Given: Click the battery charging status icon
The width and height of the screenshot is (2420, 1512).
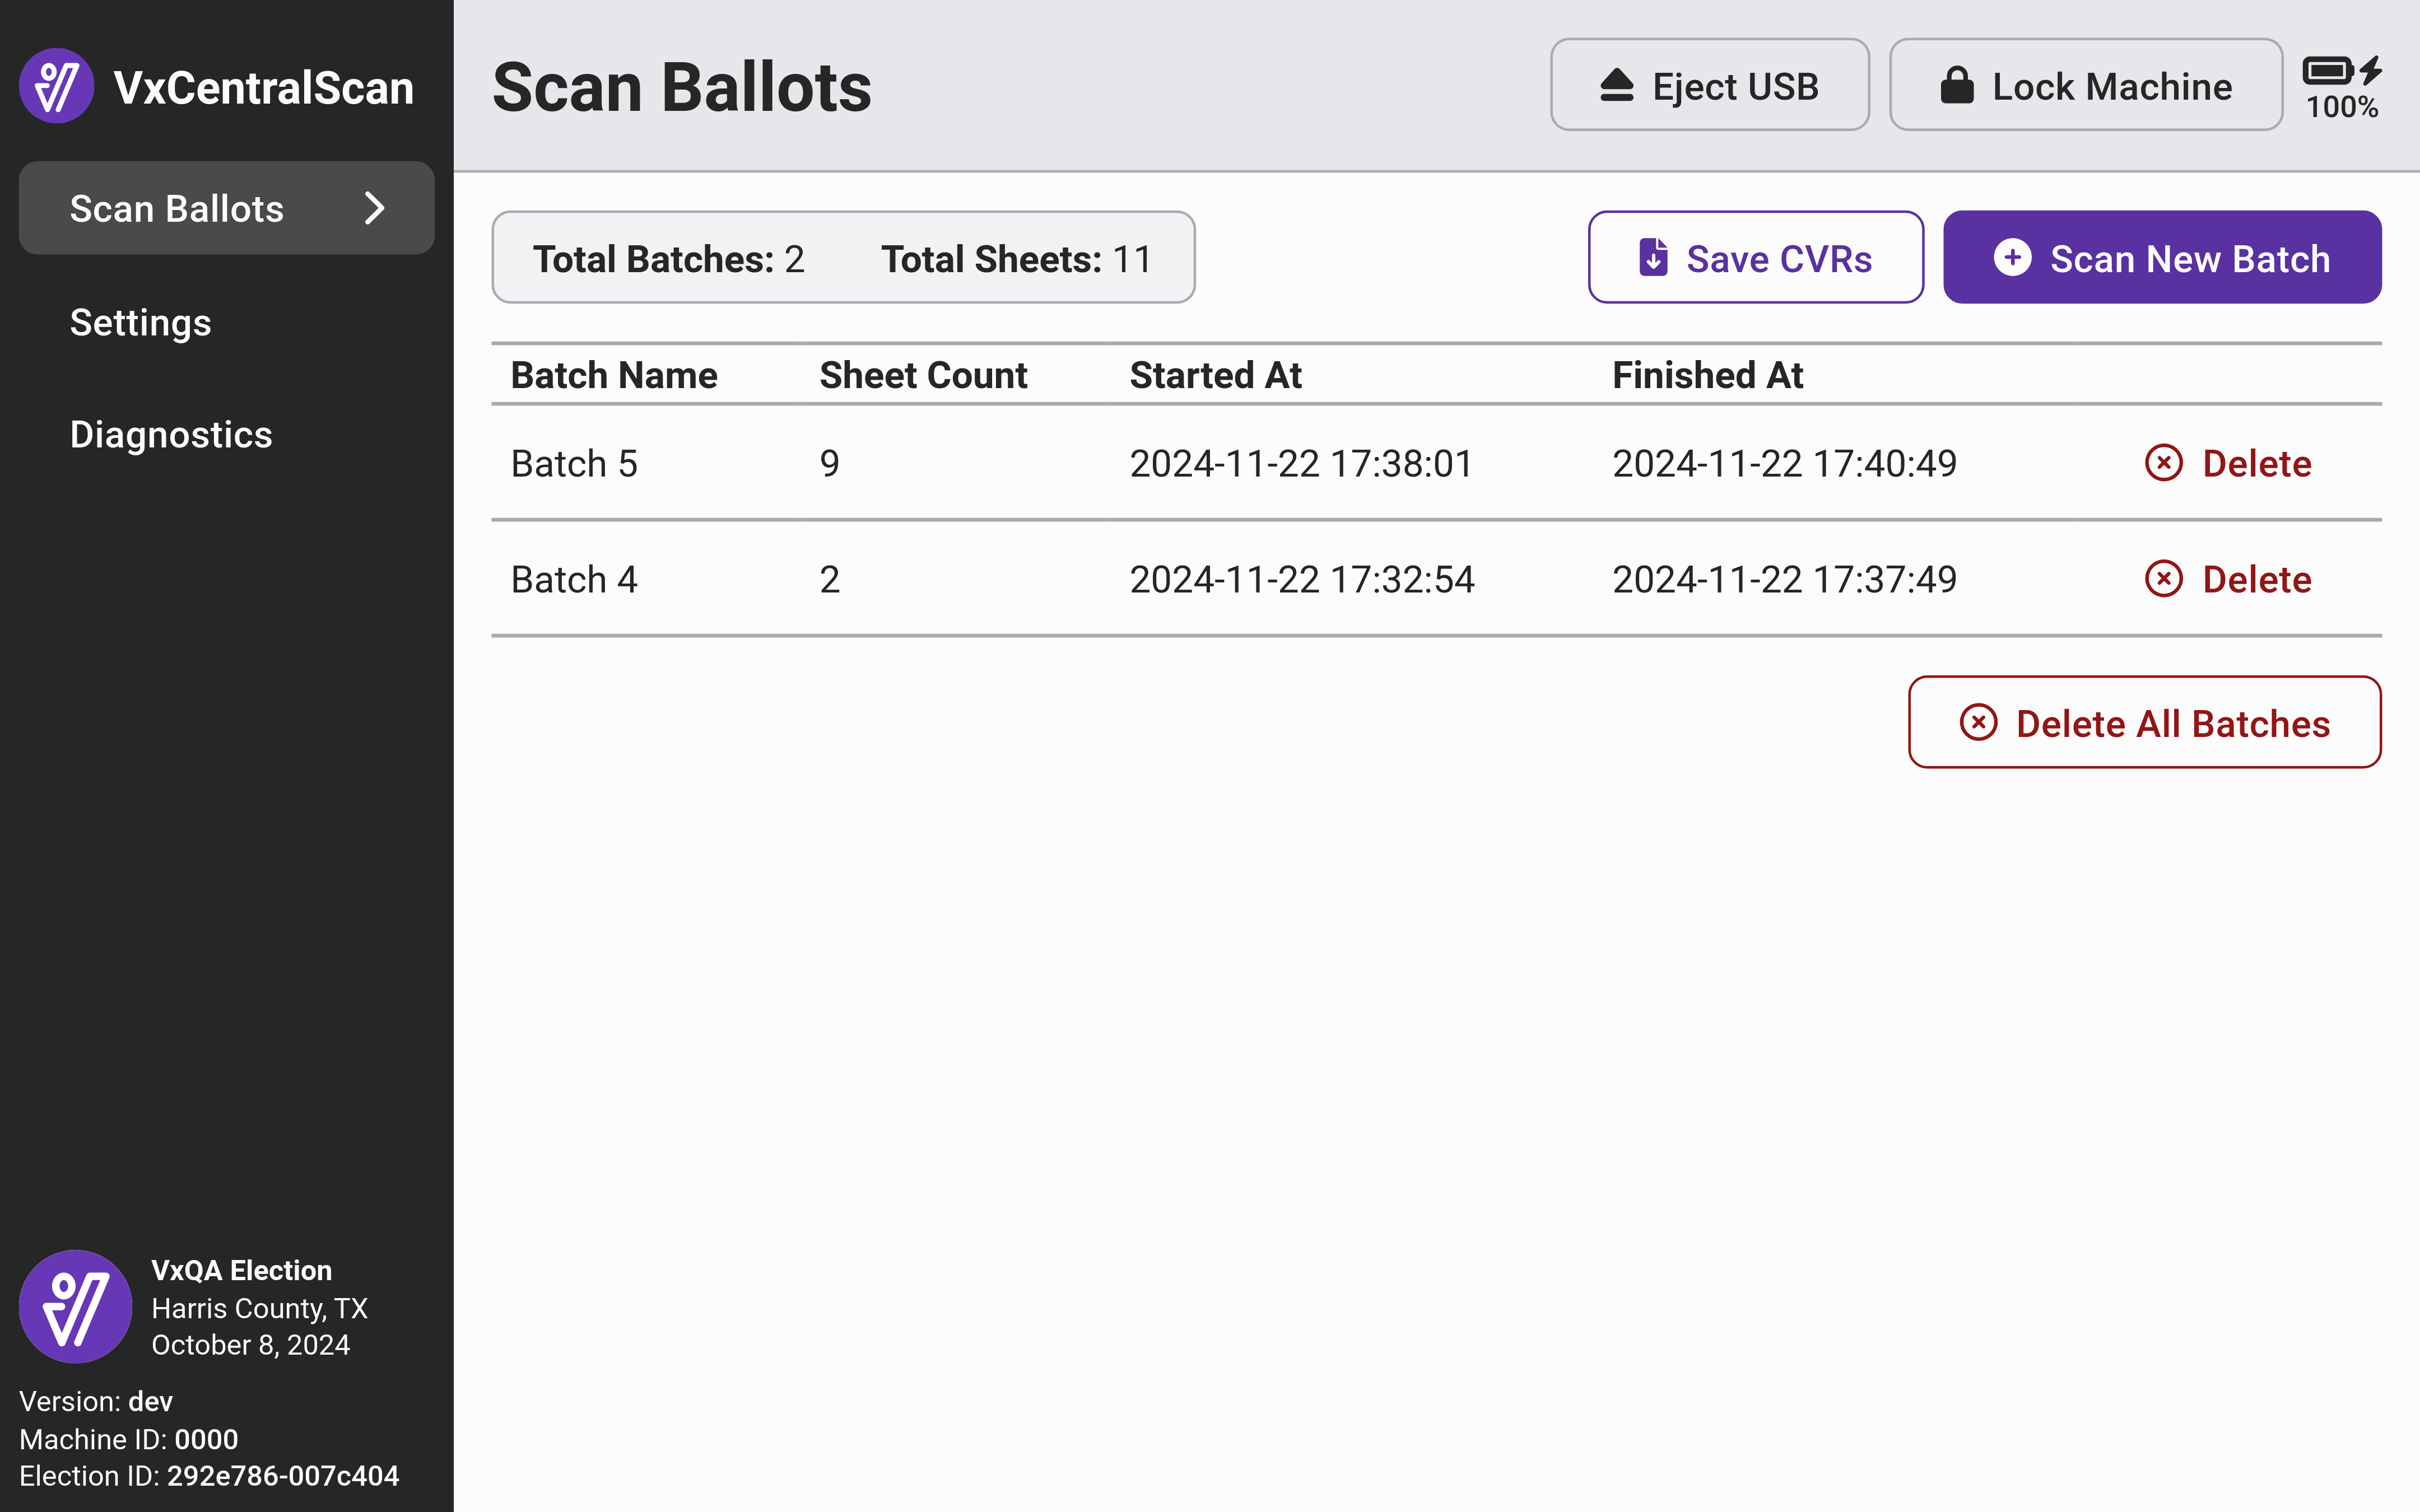Looking at the screenshot, I should click(2340, 72).
